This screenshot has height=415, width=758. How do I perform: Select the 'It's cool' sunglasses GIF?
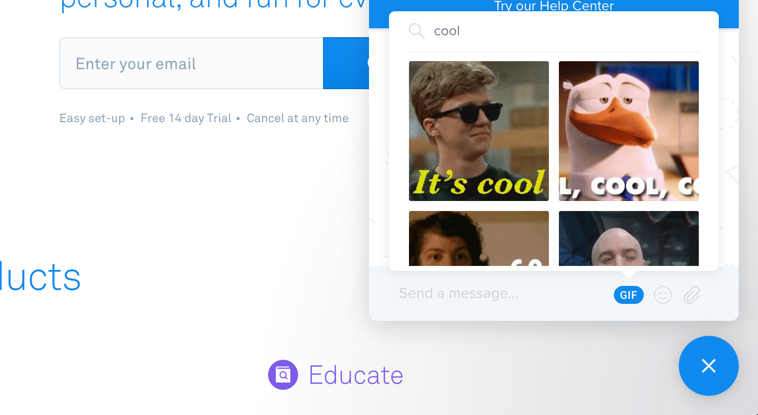click(479, 131)
